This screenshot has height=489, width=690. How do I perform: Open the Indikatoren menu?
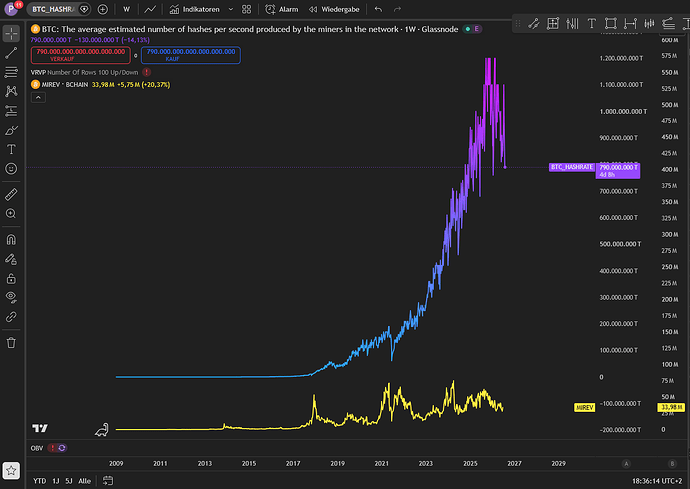[195, 9]
